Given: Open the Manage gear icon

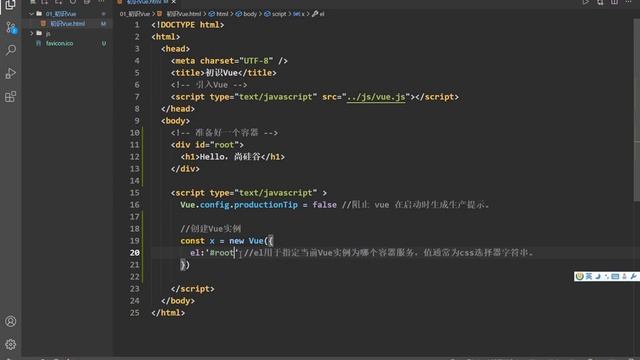Looking at the screenshot, I should point(11,344).
